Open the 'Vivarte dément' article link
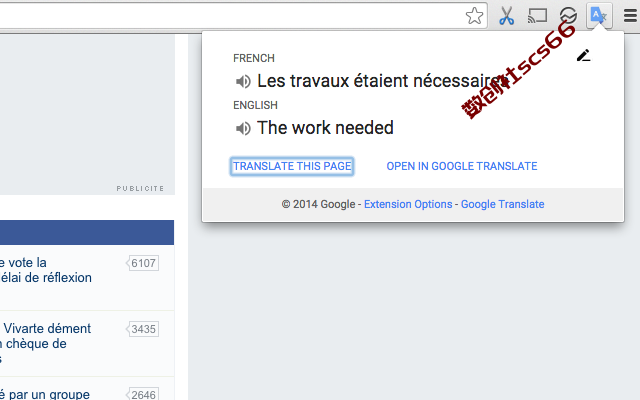The width and height of the screenshot is (640, 400). pyautogui.click(x=45, y=343)
